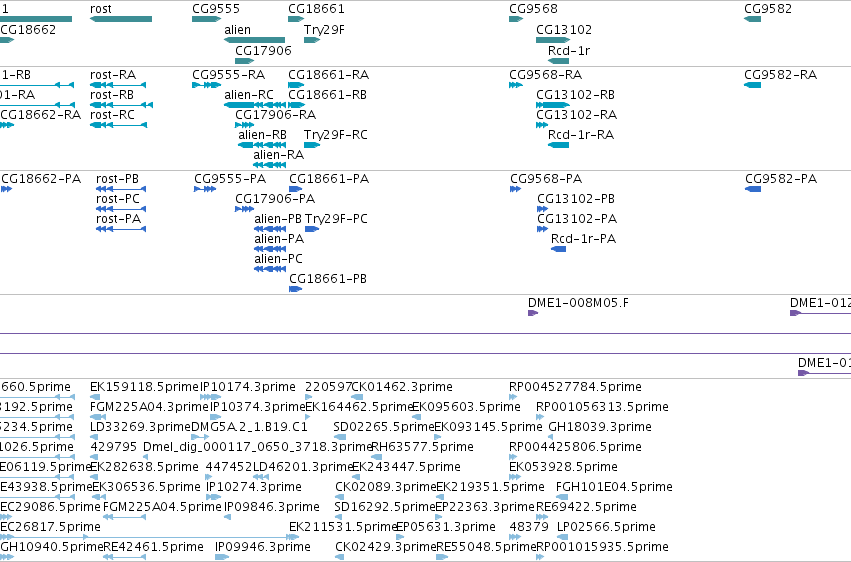
Task: Select the 'CK01462.3prime' EST label
Action: tap(402, 387)
